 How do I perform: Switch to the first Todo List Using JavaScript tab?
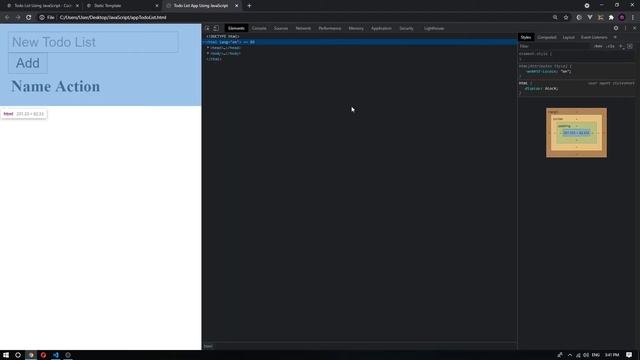43,6
